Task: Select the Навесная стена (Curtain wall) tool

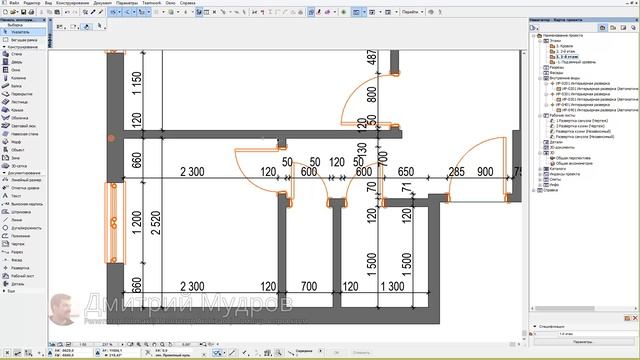Action: point(23,134)
